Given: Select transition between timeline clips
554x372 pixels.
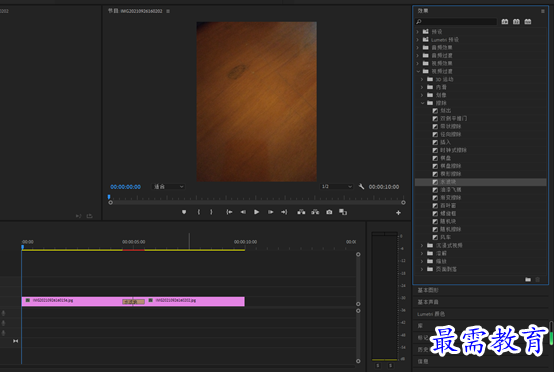Looking at the screenshot, I should point(133,302).
